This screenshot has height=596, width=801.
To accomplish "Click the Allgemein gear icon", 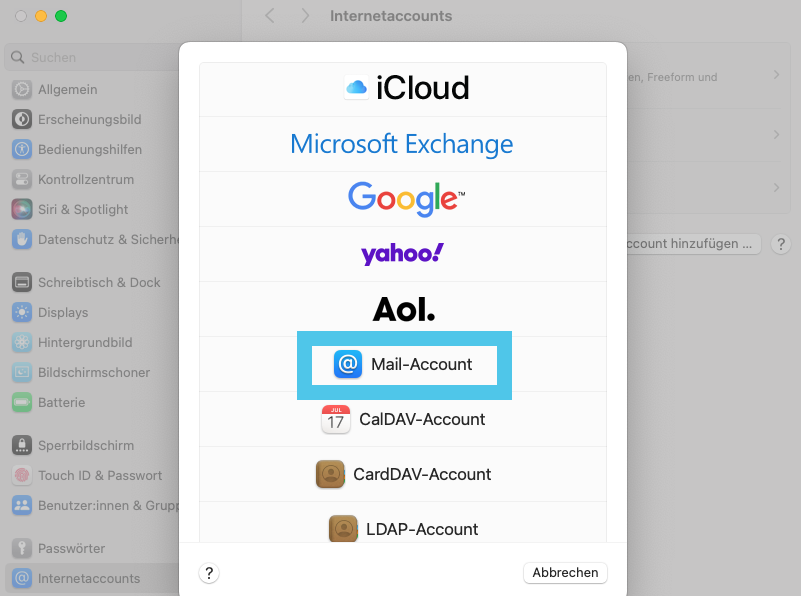I will (x=22, y=89).
